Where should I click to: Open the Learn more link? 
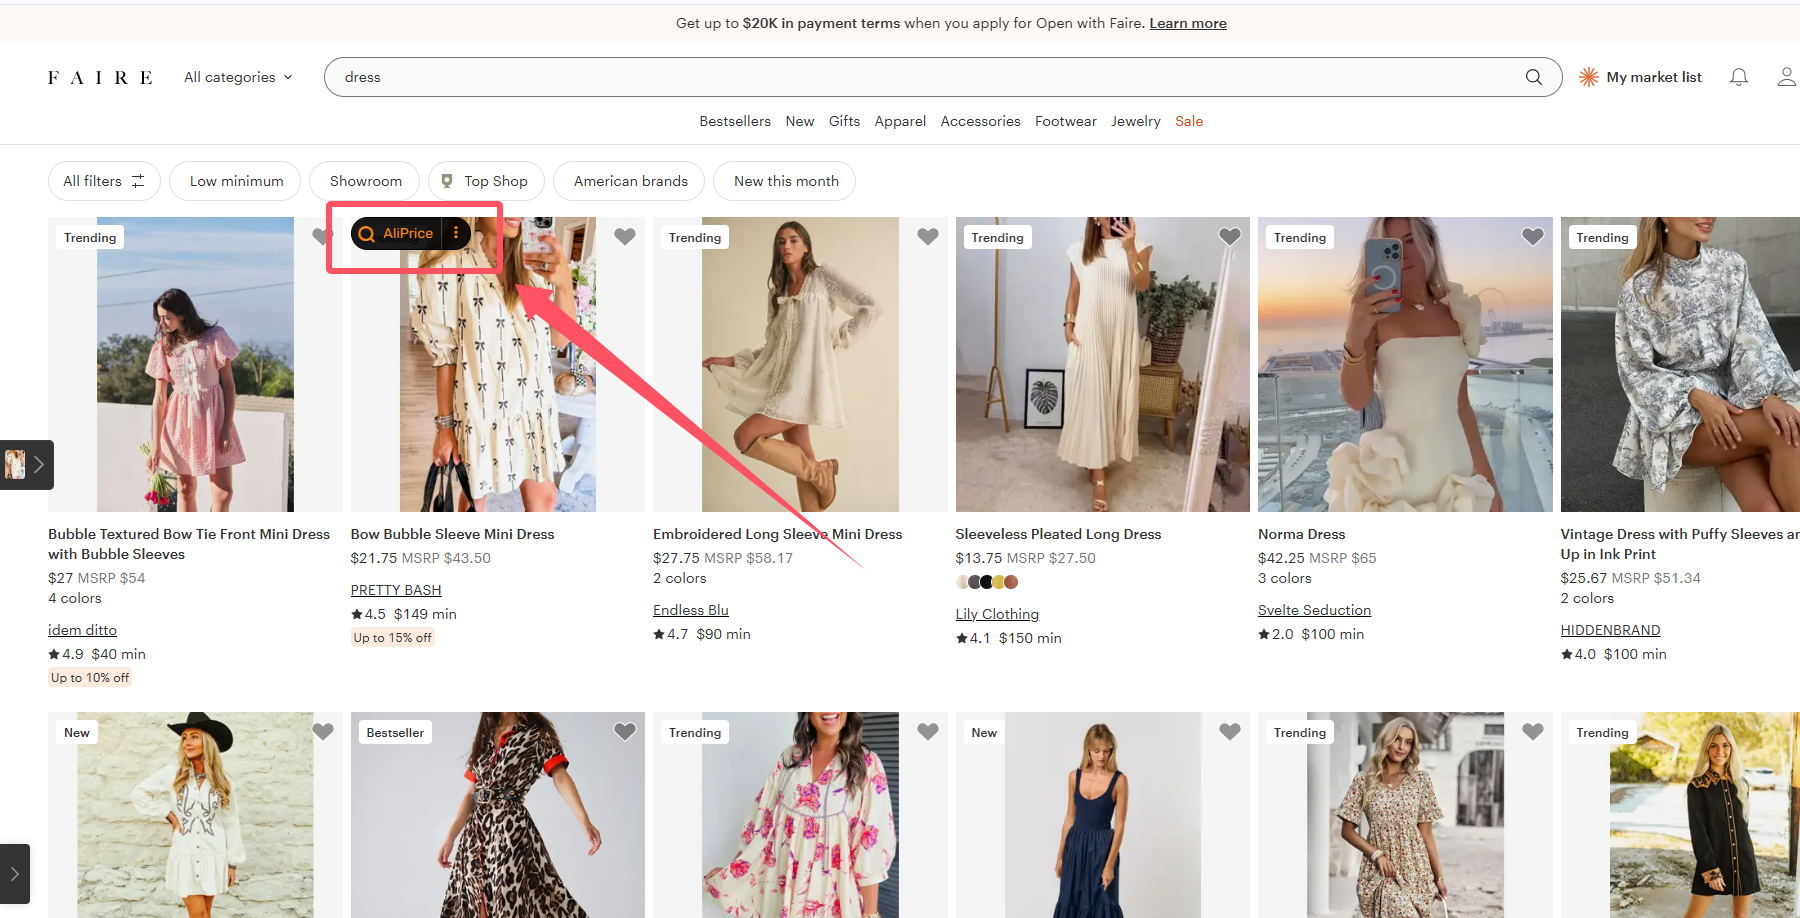[1188, 23]
